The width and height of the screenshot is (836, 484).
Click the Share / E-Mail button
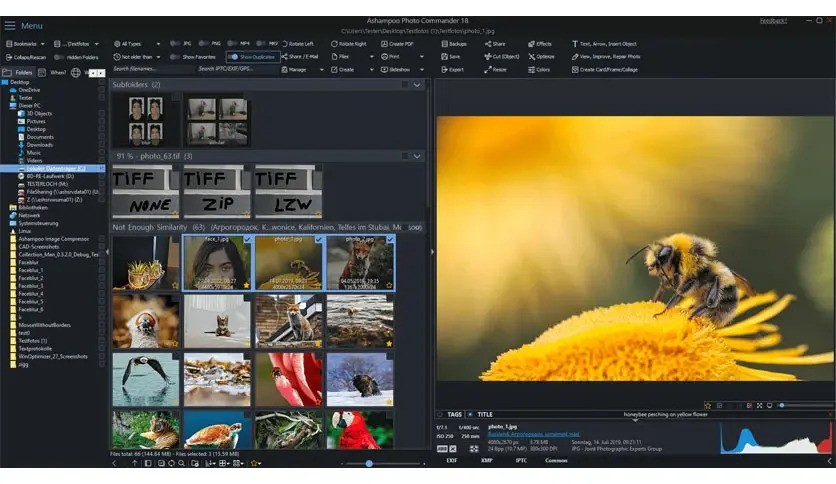click(x=300, y=57)
